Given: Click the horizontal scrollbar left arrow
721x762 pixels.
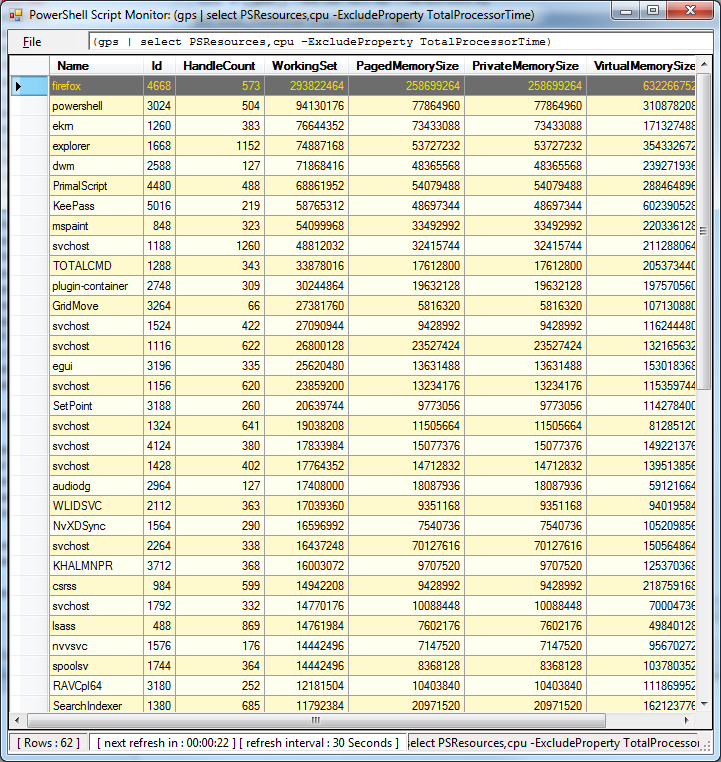Looking at the screenshot, I should 17,720.
